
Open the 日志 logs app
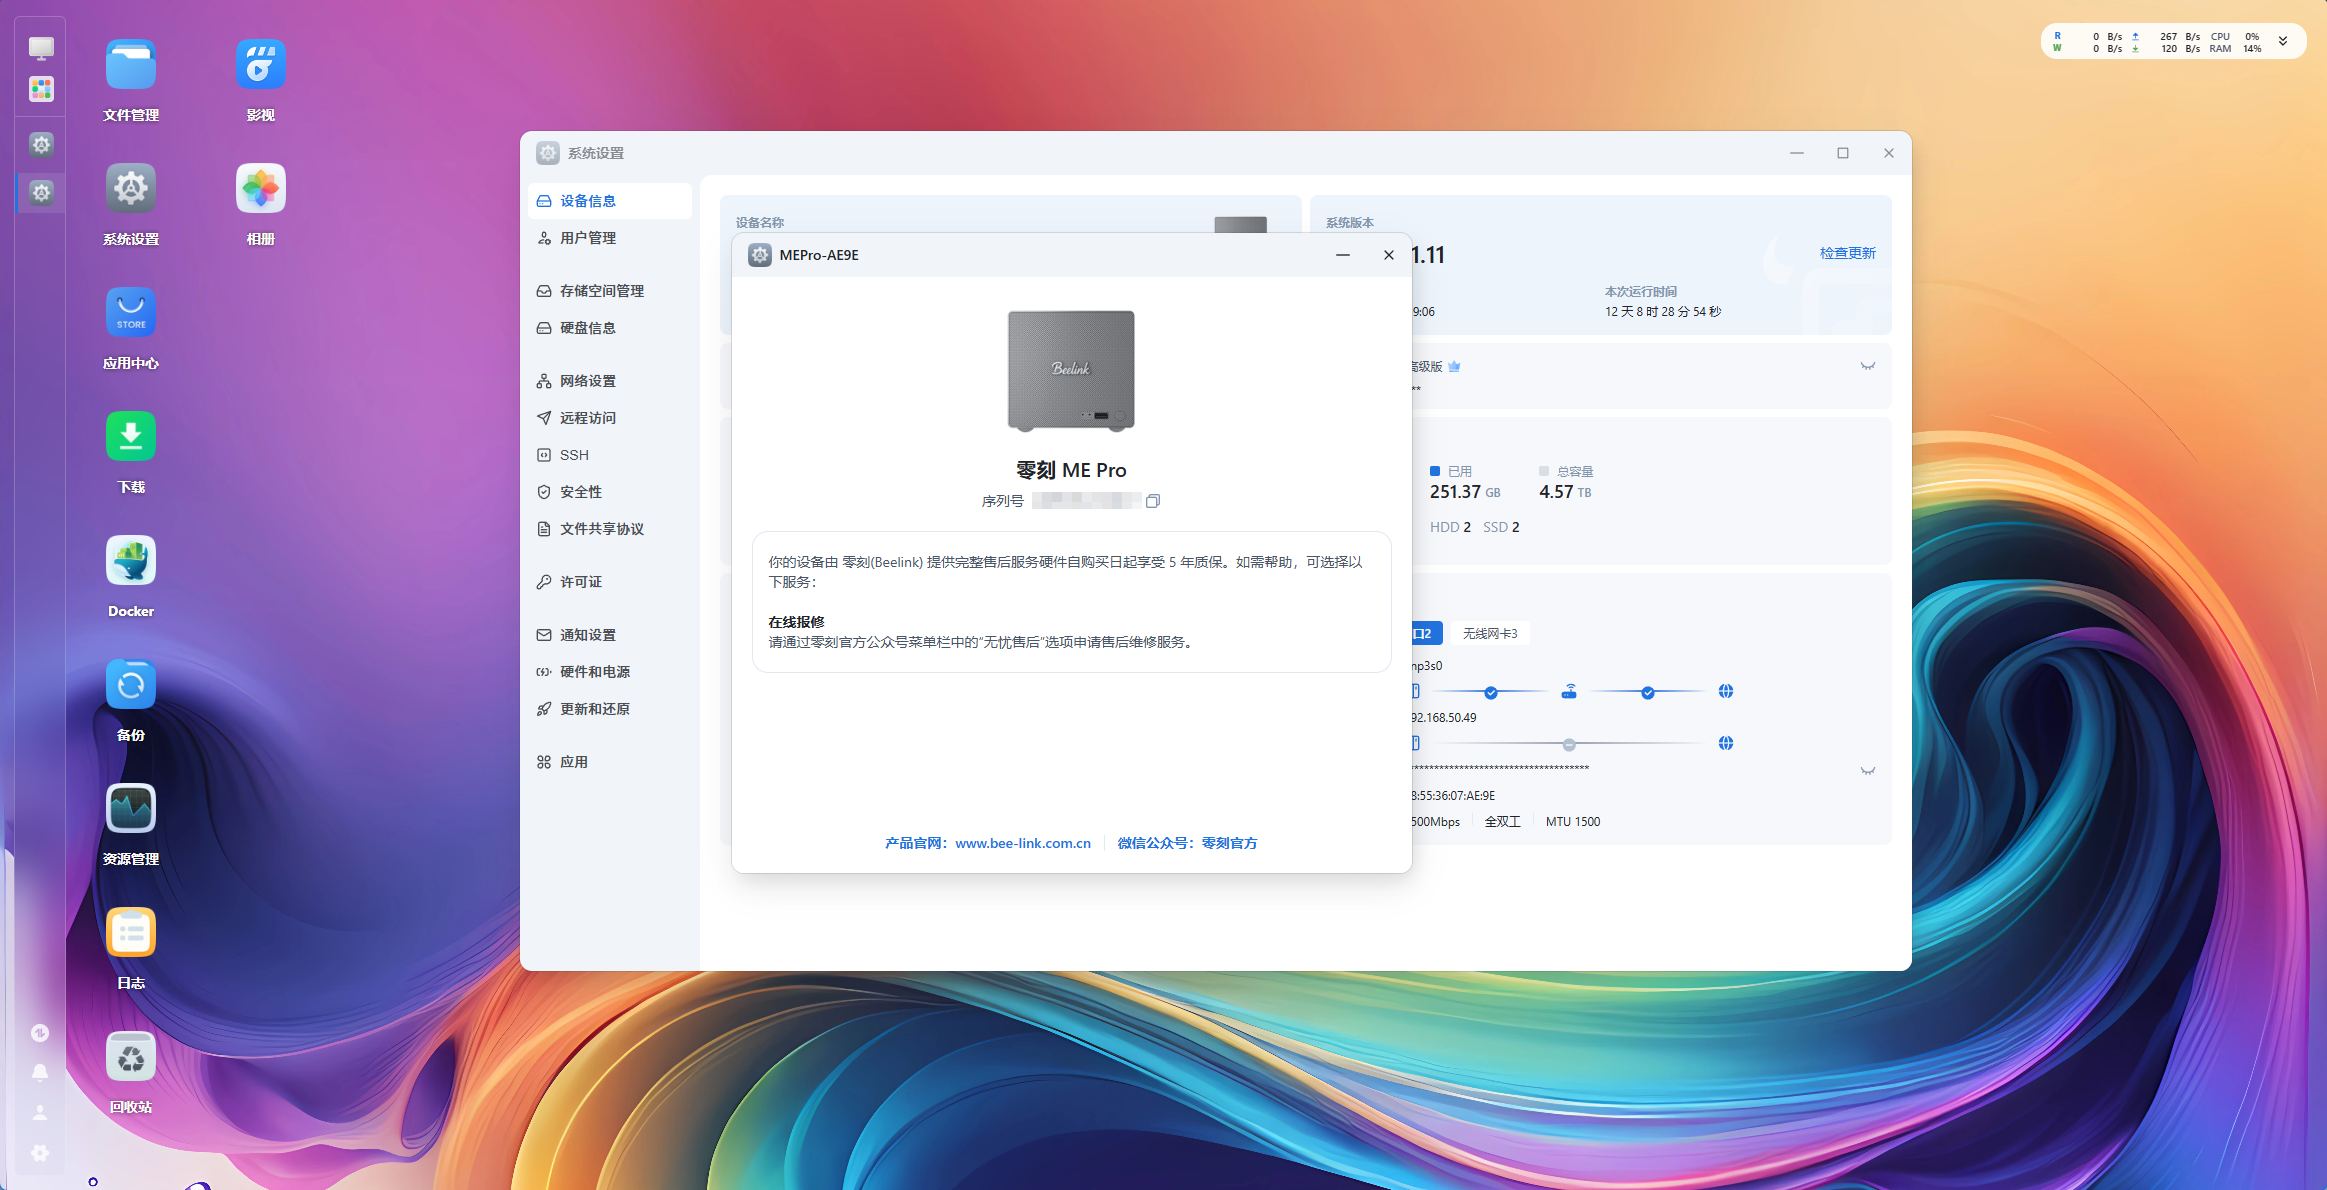click(130, 931)
